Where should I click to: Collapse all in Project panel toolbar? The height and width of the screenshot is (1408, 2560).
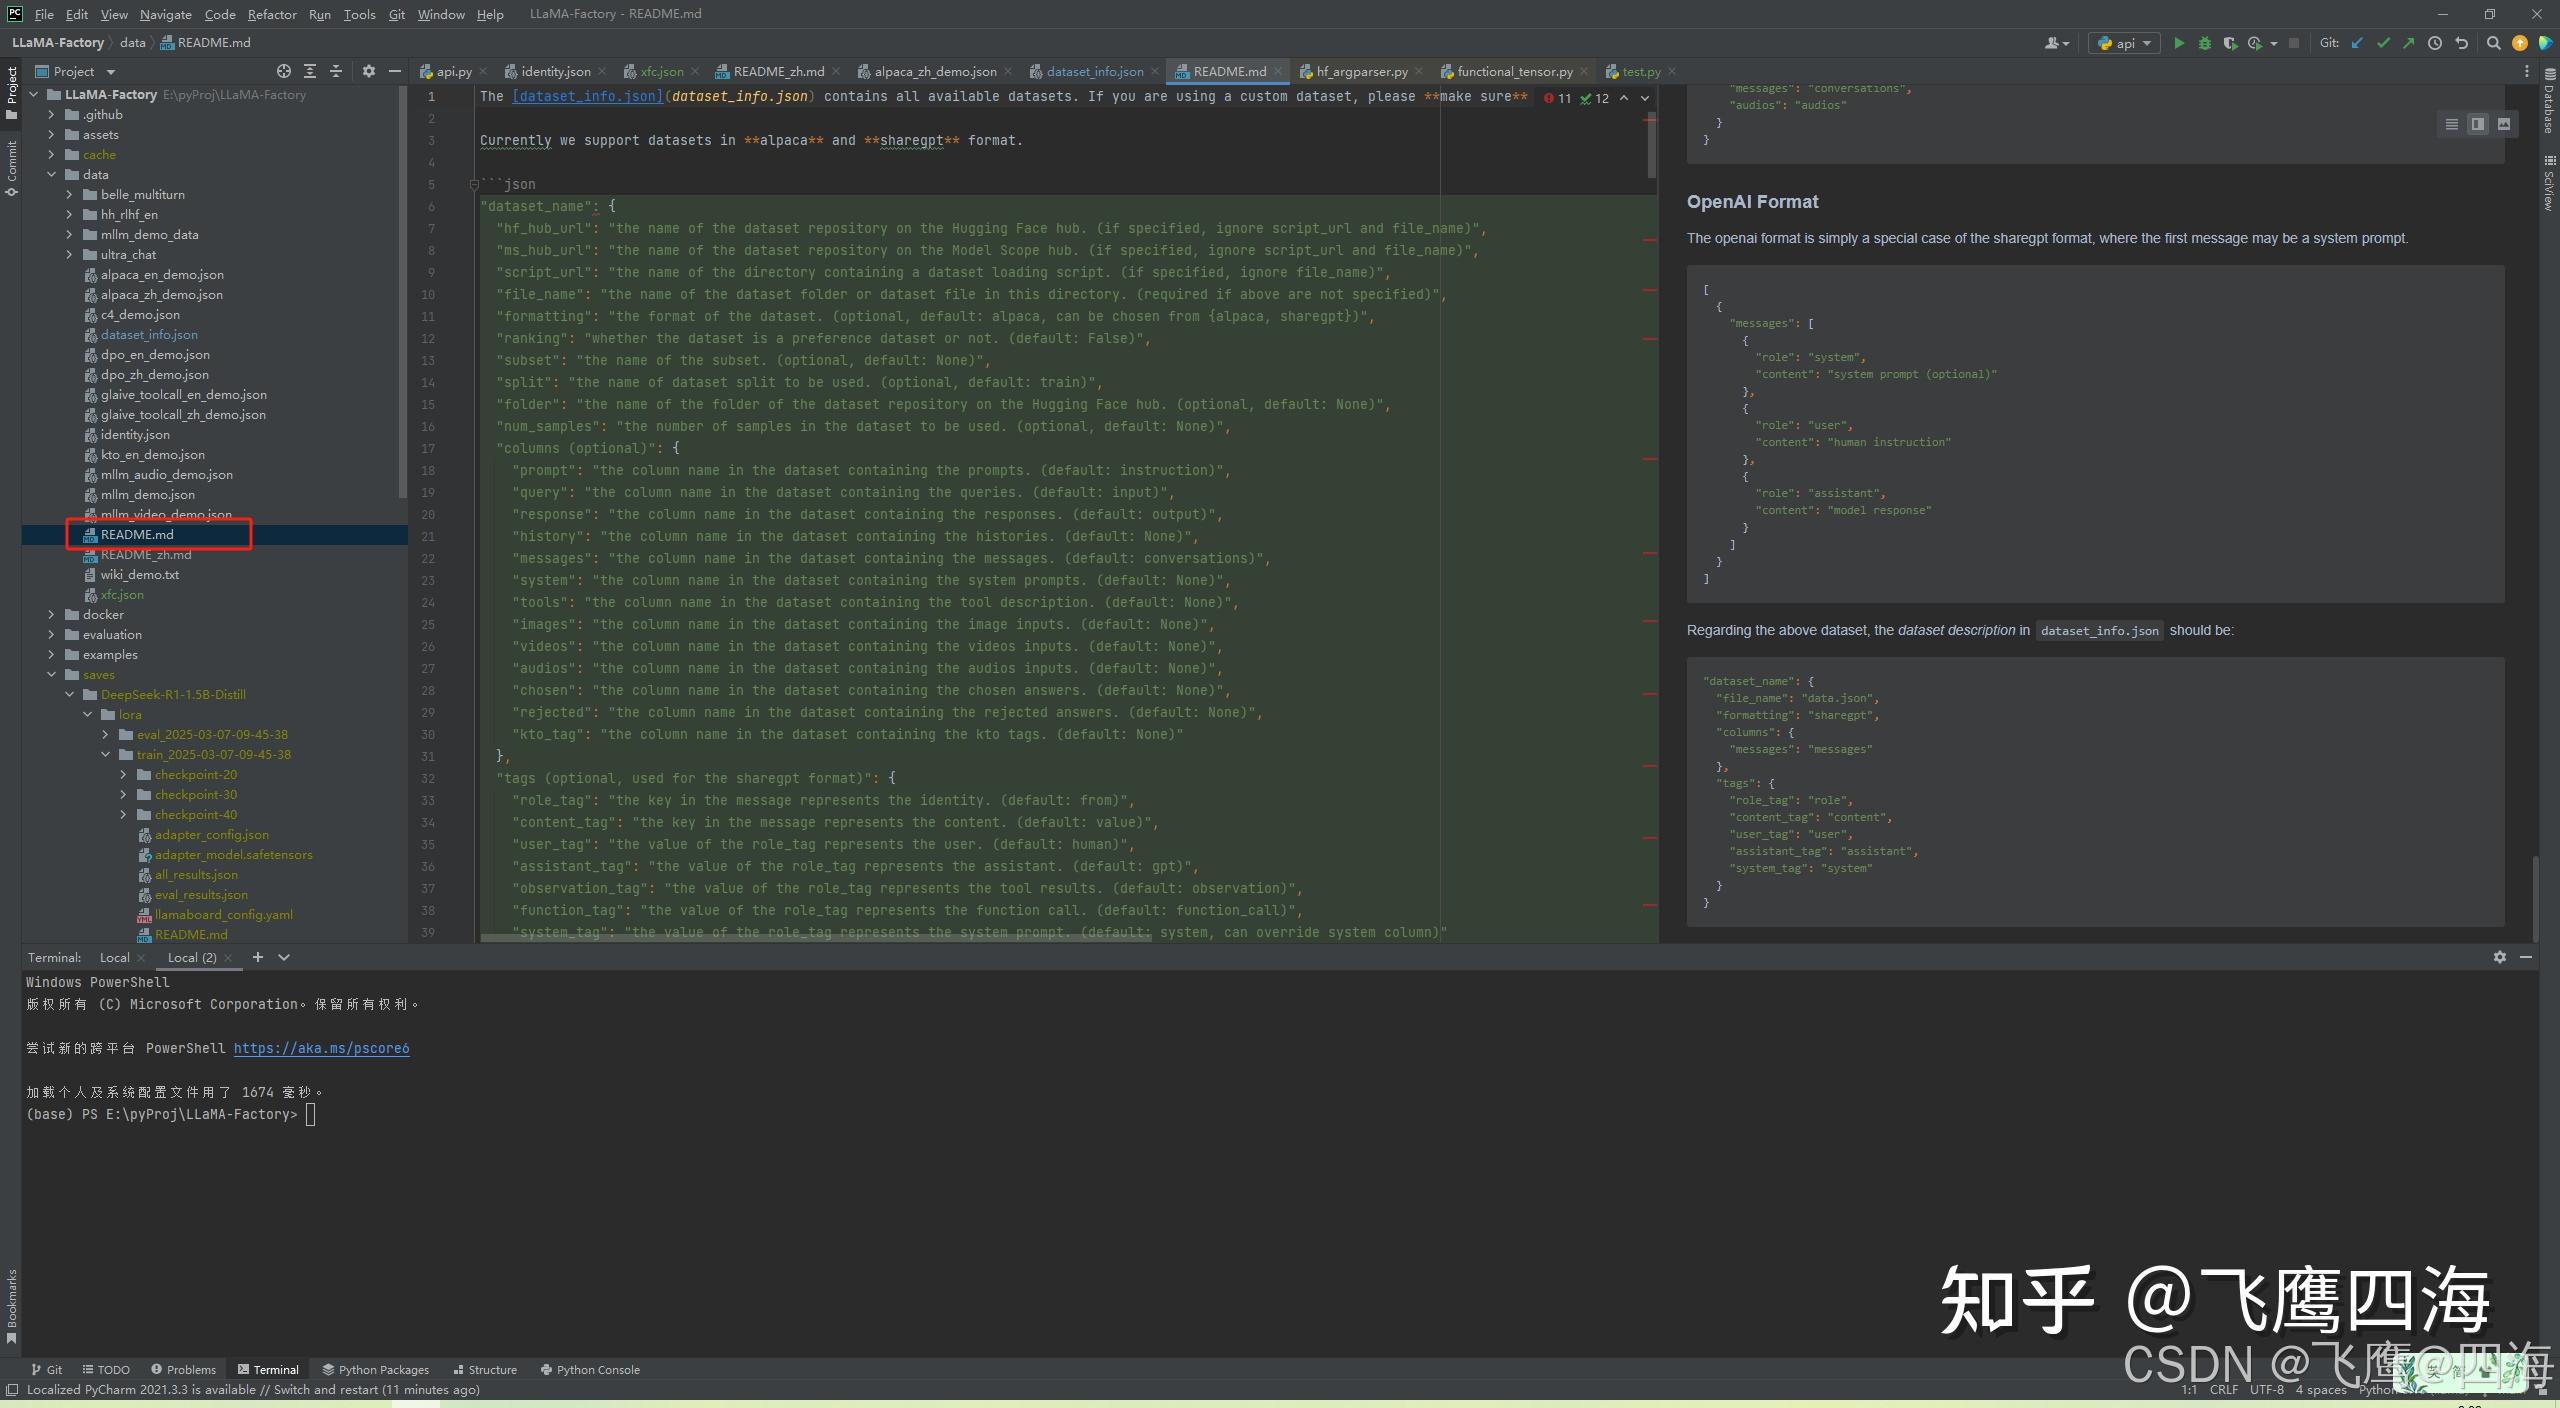pos(336,71)
